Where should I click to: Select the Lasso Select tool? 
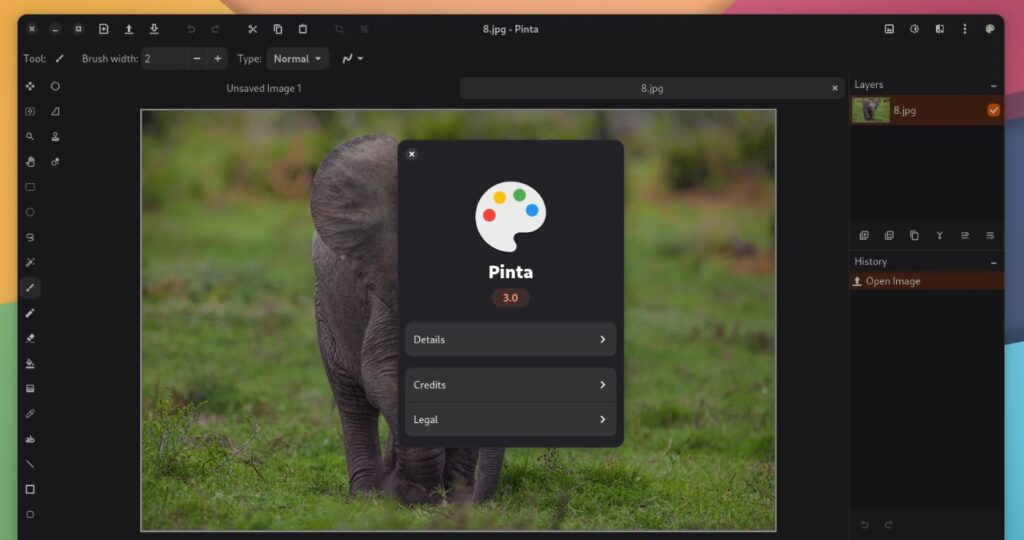point(30,238)
